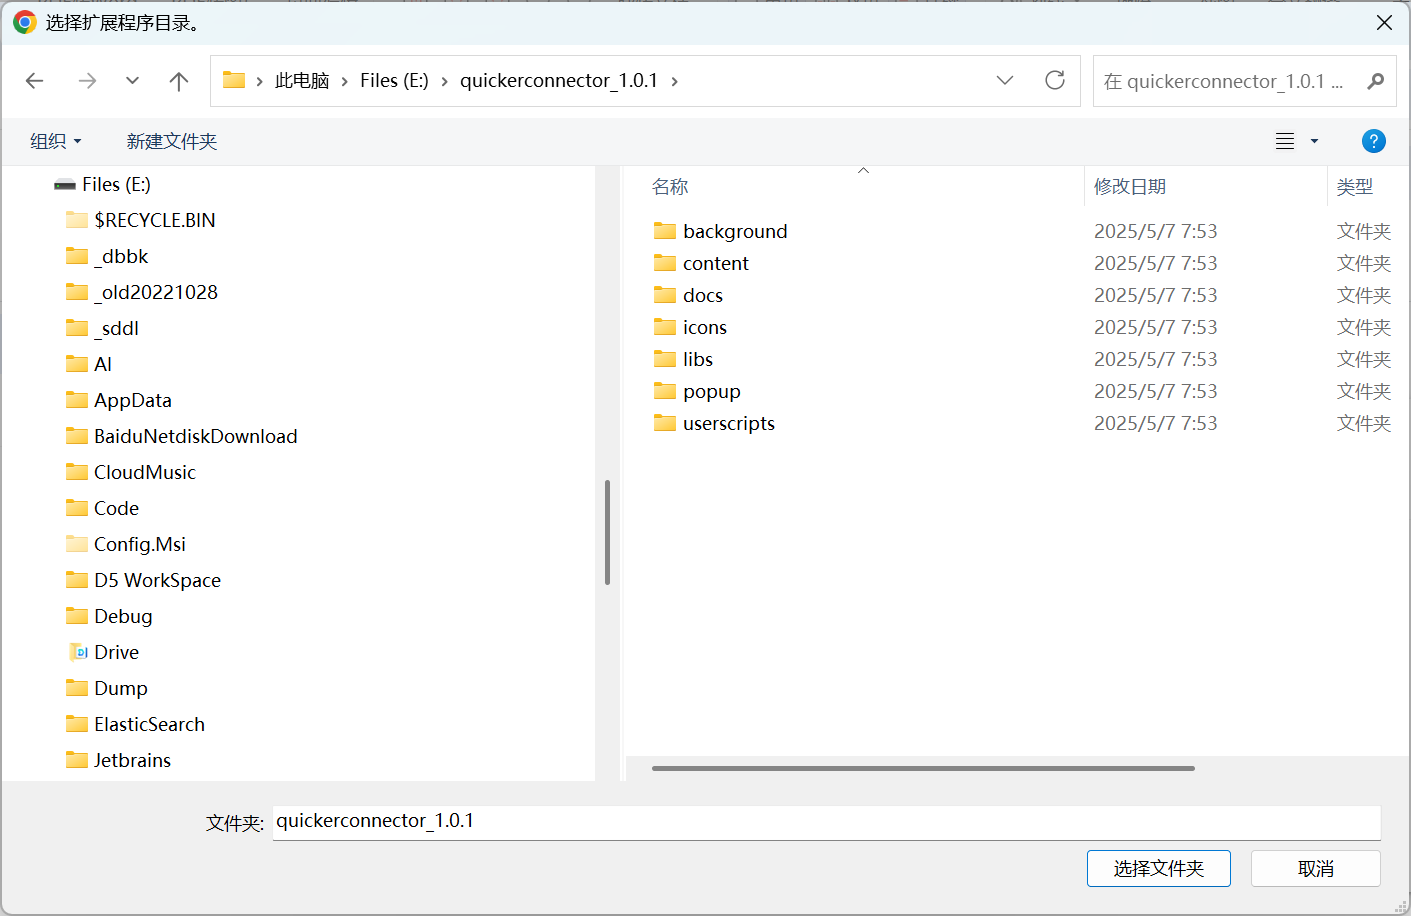1411x916 pixels.
Task: Select the _sddl folder in tree
Action: click(116, 328)
